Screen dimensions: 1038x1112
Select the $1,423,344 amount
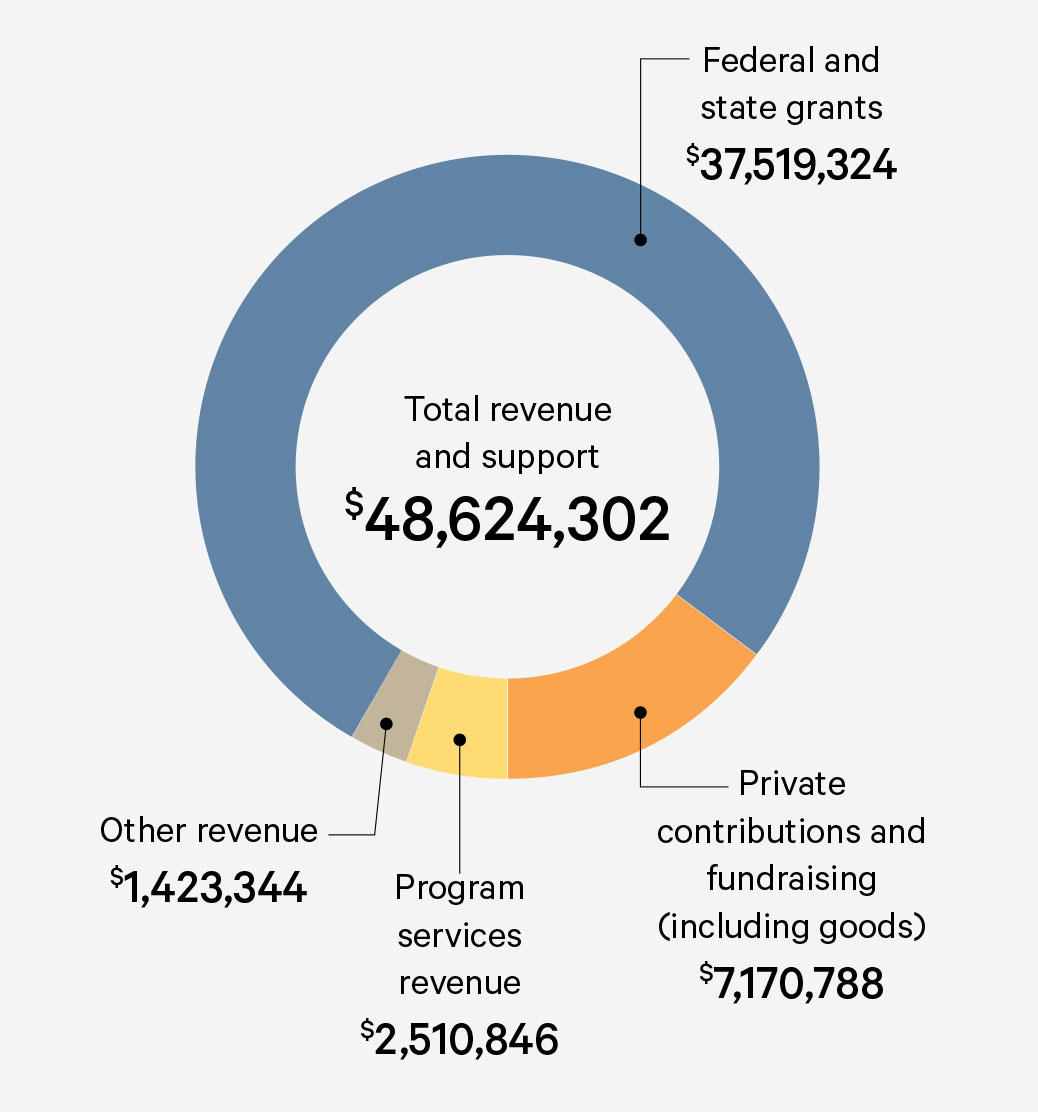[x=209, y=887]
